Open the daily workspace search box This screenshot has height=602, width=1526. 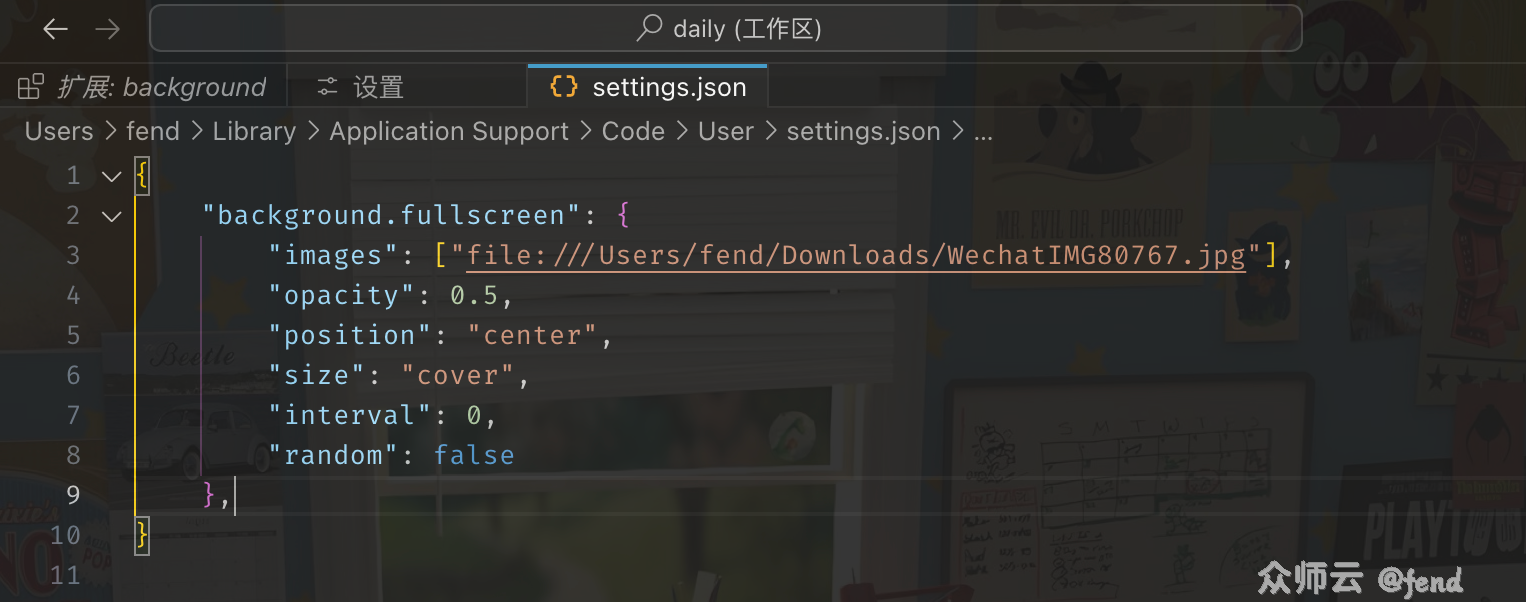coord(726,28)
